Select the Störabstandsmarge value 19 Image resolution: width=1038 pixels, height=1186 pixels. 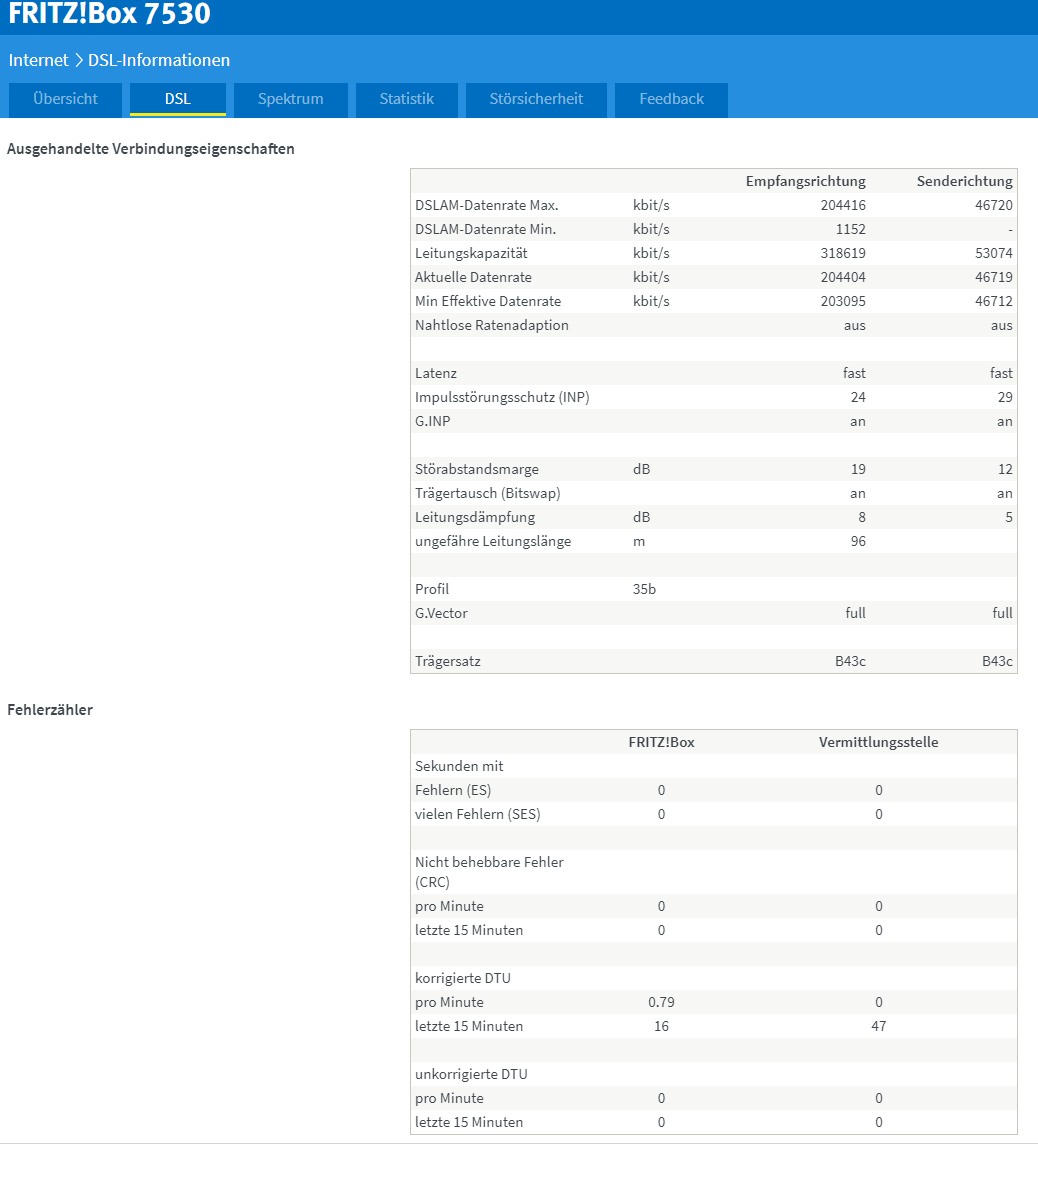click(x=858, y=470)
